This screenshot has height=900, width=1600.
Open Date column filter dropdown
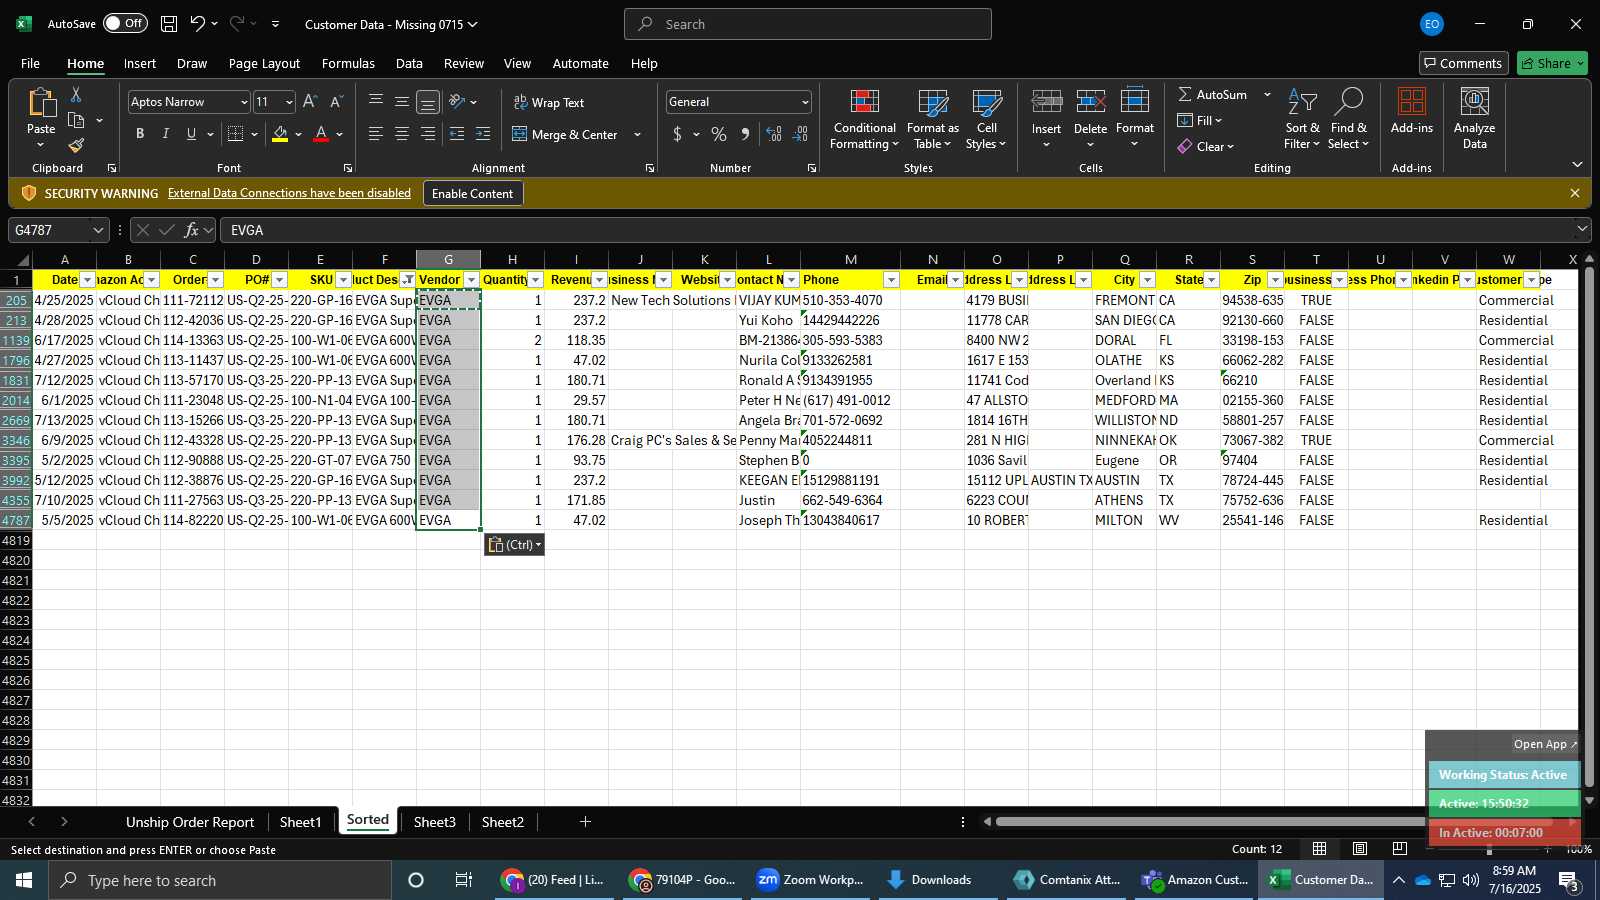[87, 280]
